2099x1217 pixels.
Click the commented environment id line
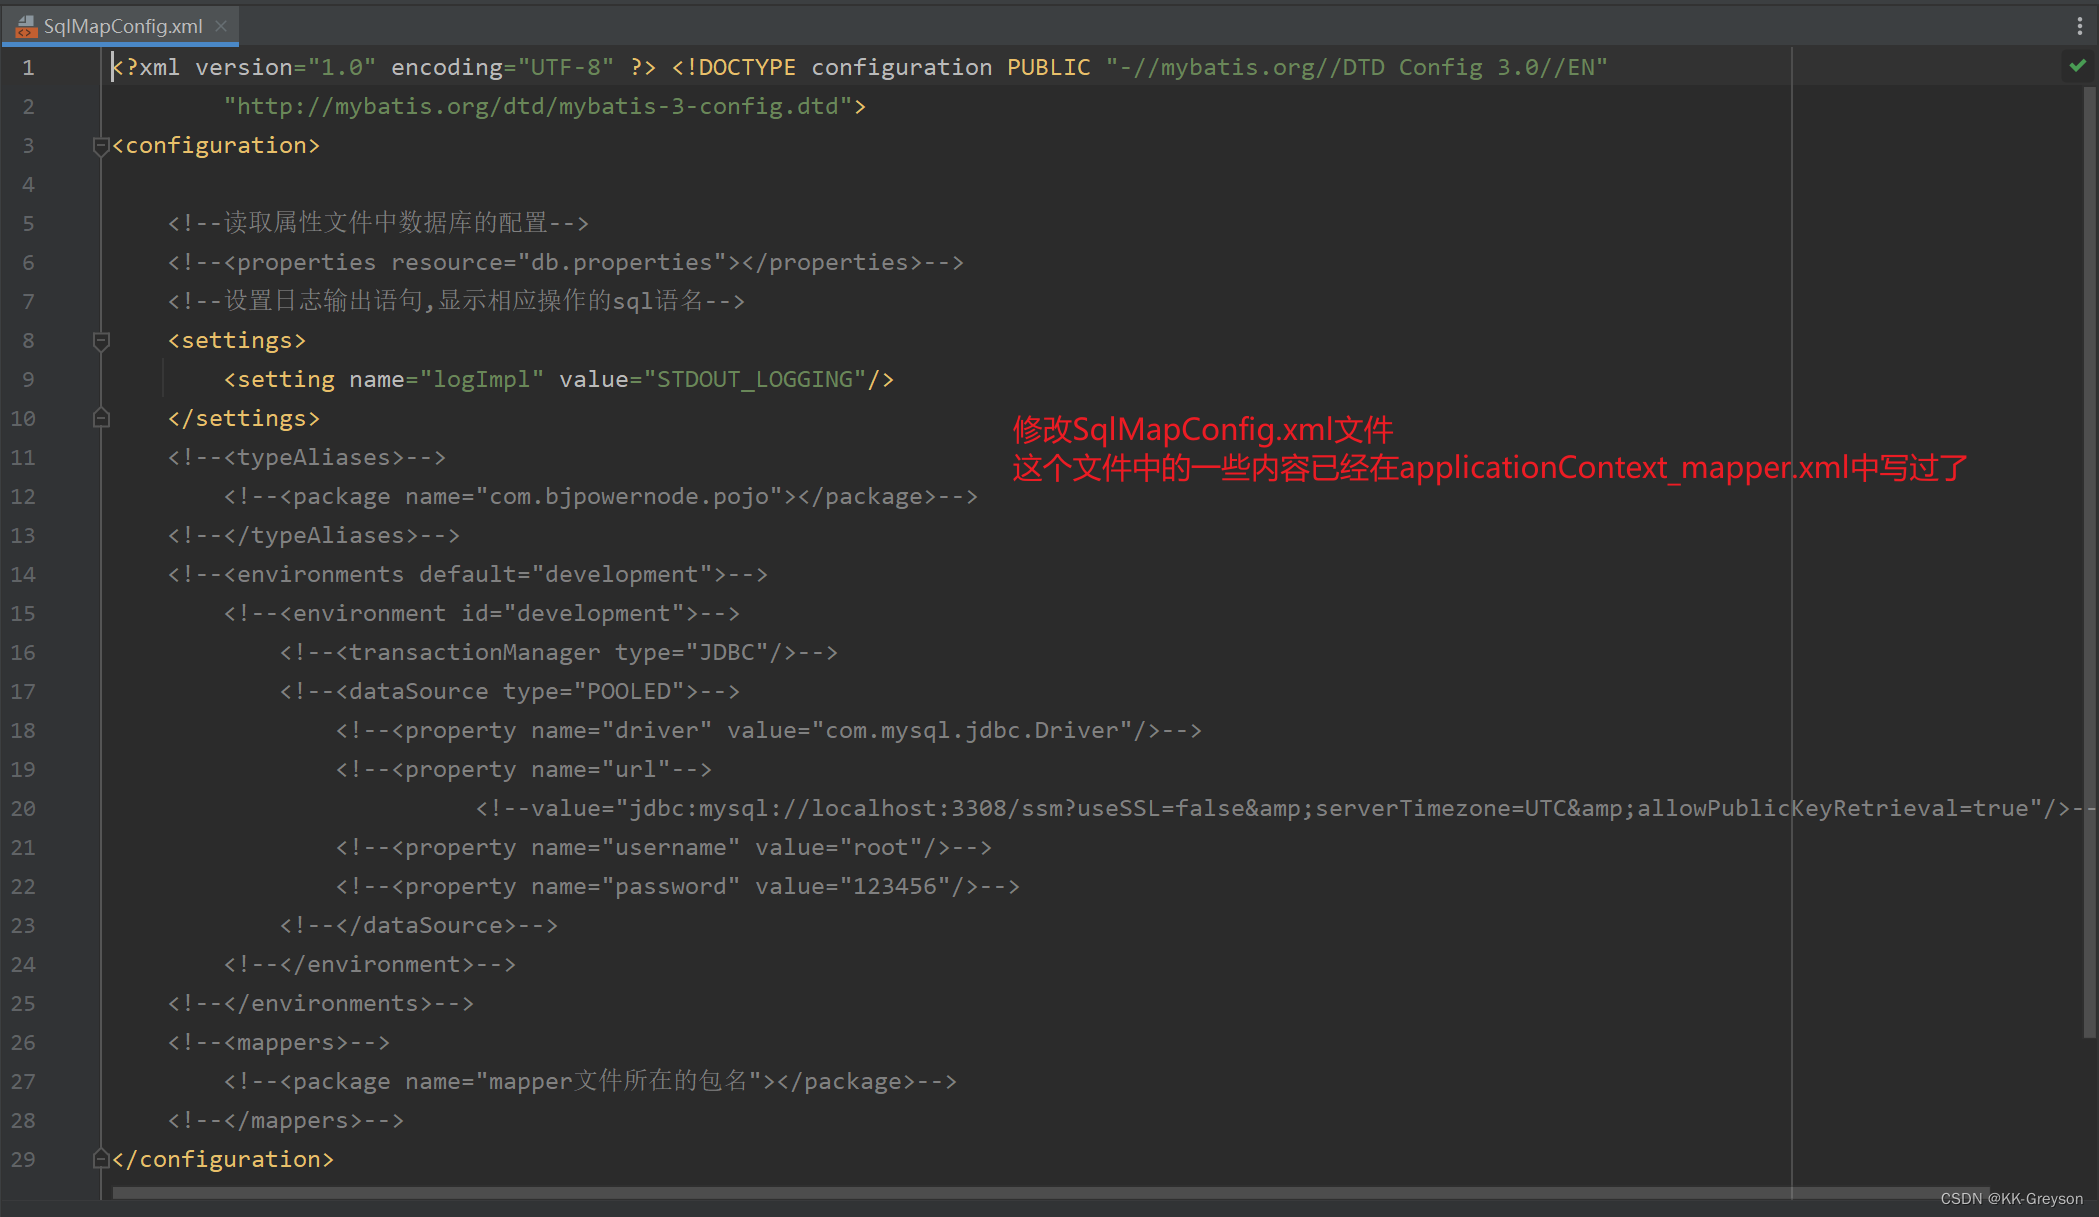[482, 614]
